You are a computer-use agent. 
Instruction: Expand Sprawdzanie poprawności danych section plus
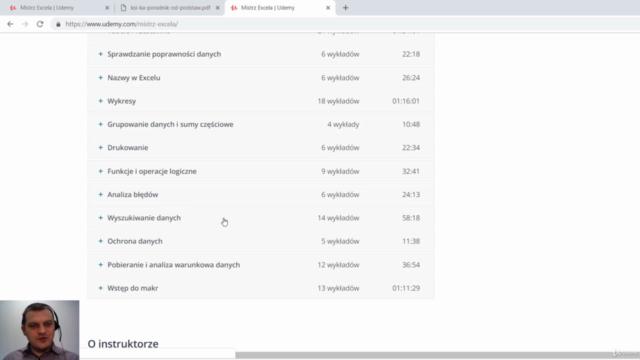[100, 54]
